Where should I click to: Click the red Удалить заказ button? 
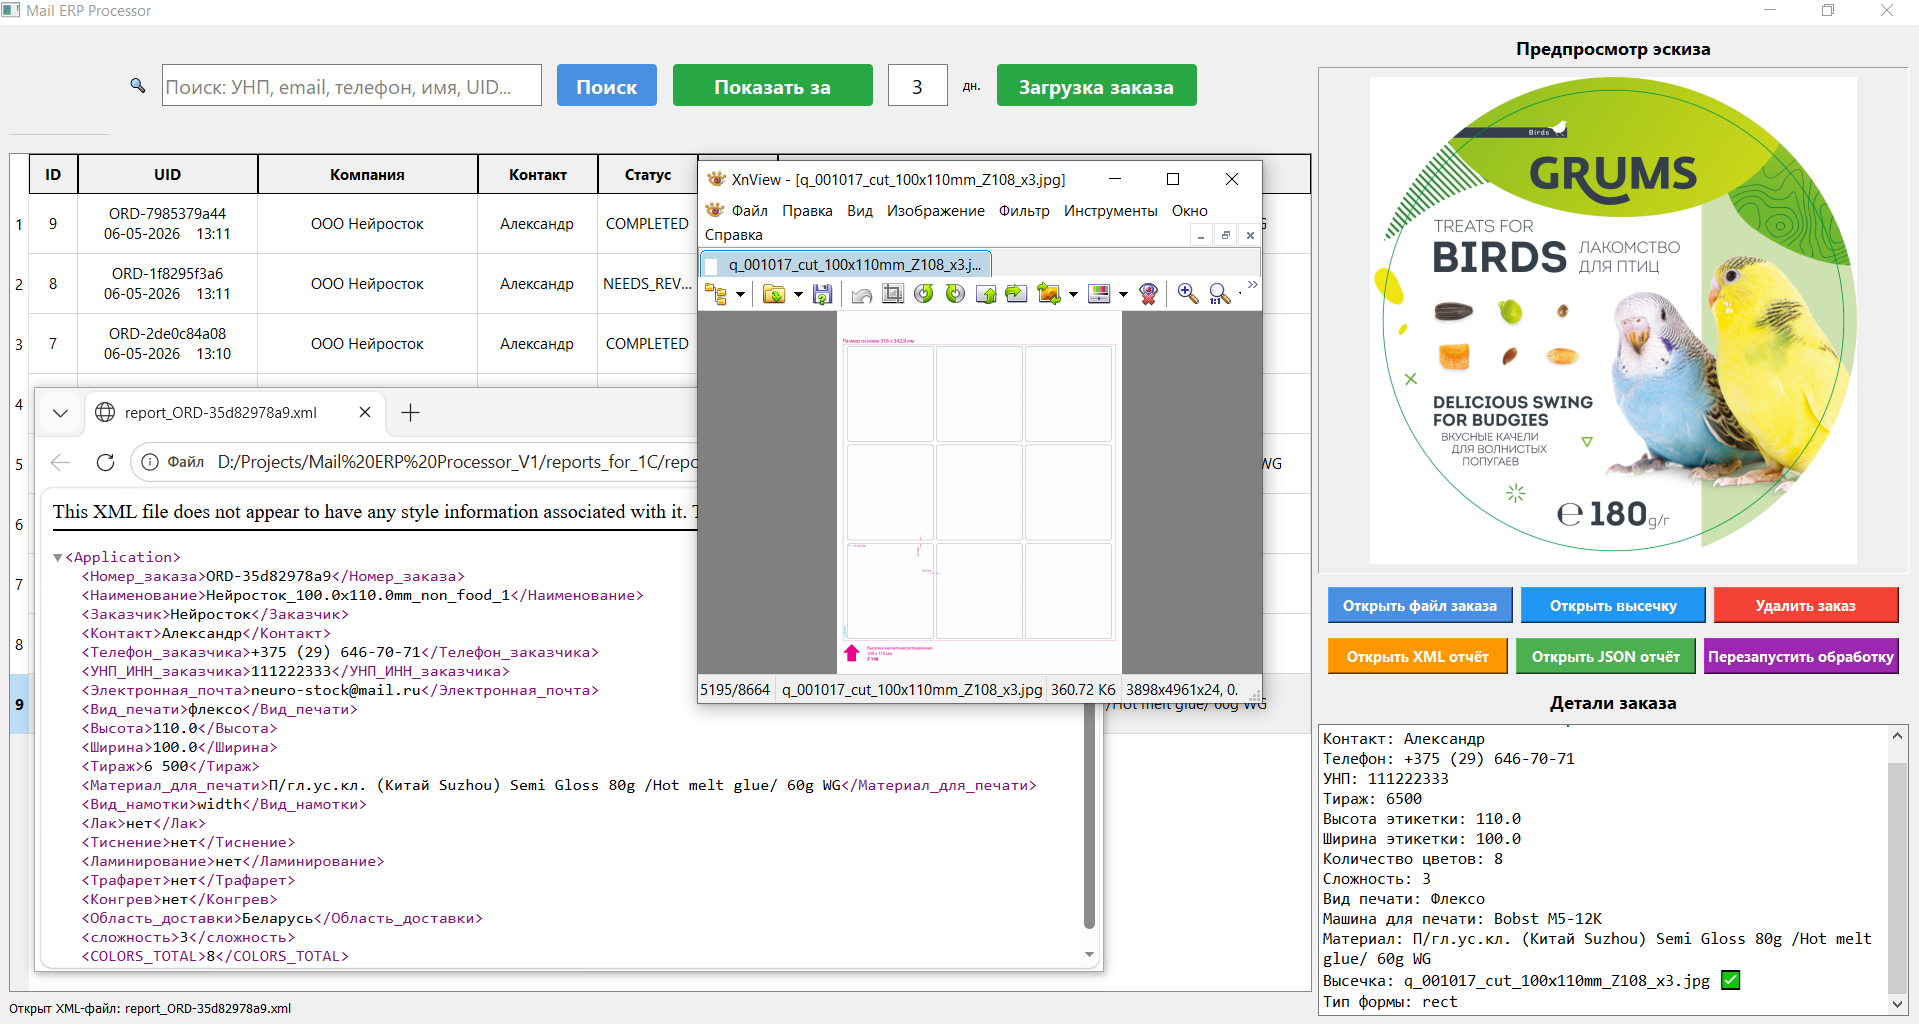point(1806,605)
